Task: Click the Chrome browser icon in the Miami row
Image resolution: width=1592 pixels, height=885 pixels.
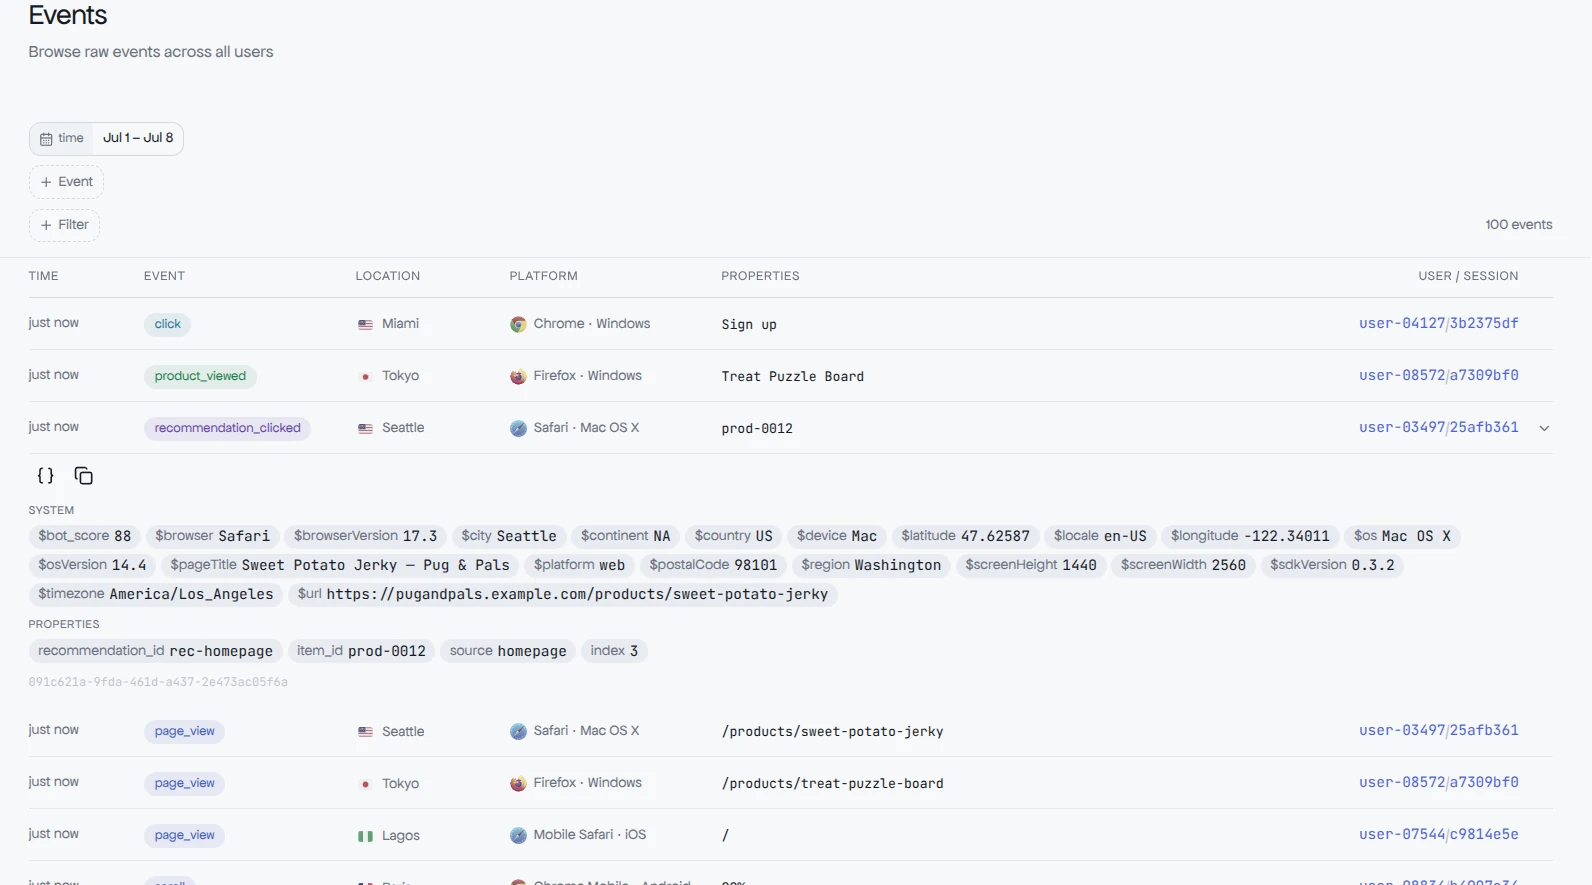Action: (x=518, y=325)
